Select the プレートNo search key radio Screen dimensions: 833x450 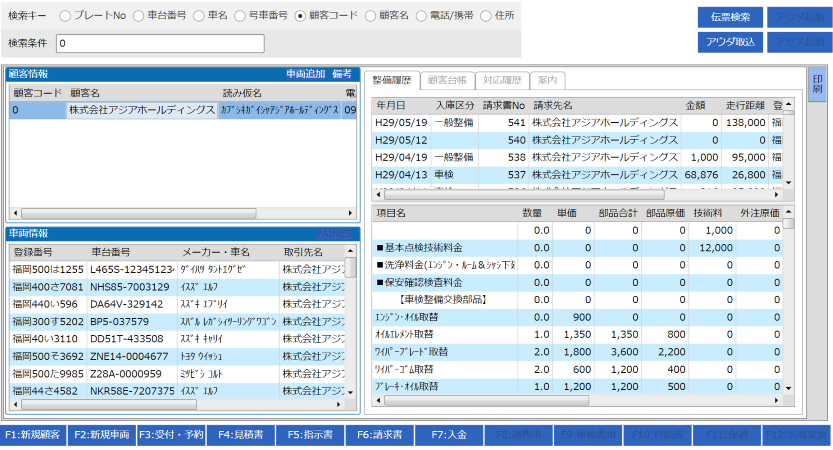pyautogui.click(x=65, y=16)
